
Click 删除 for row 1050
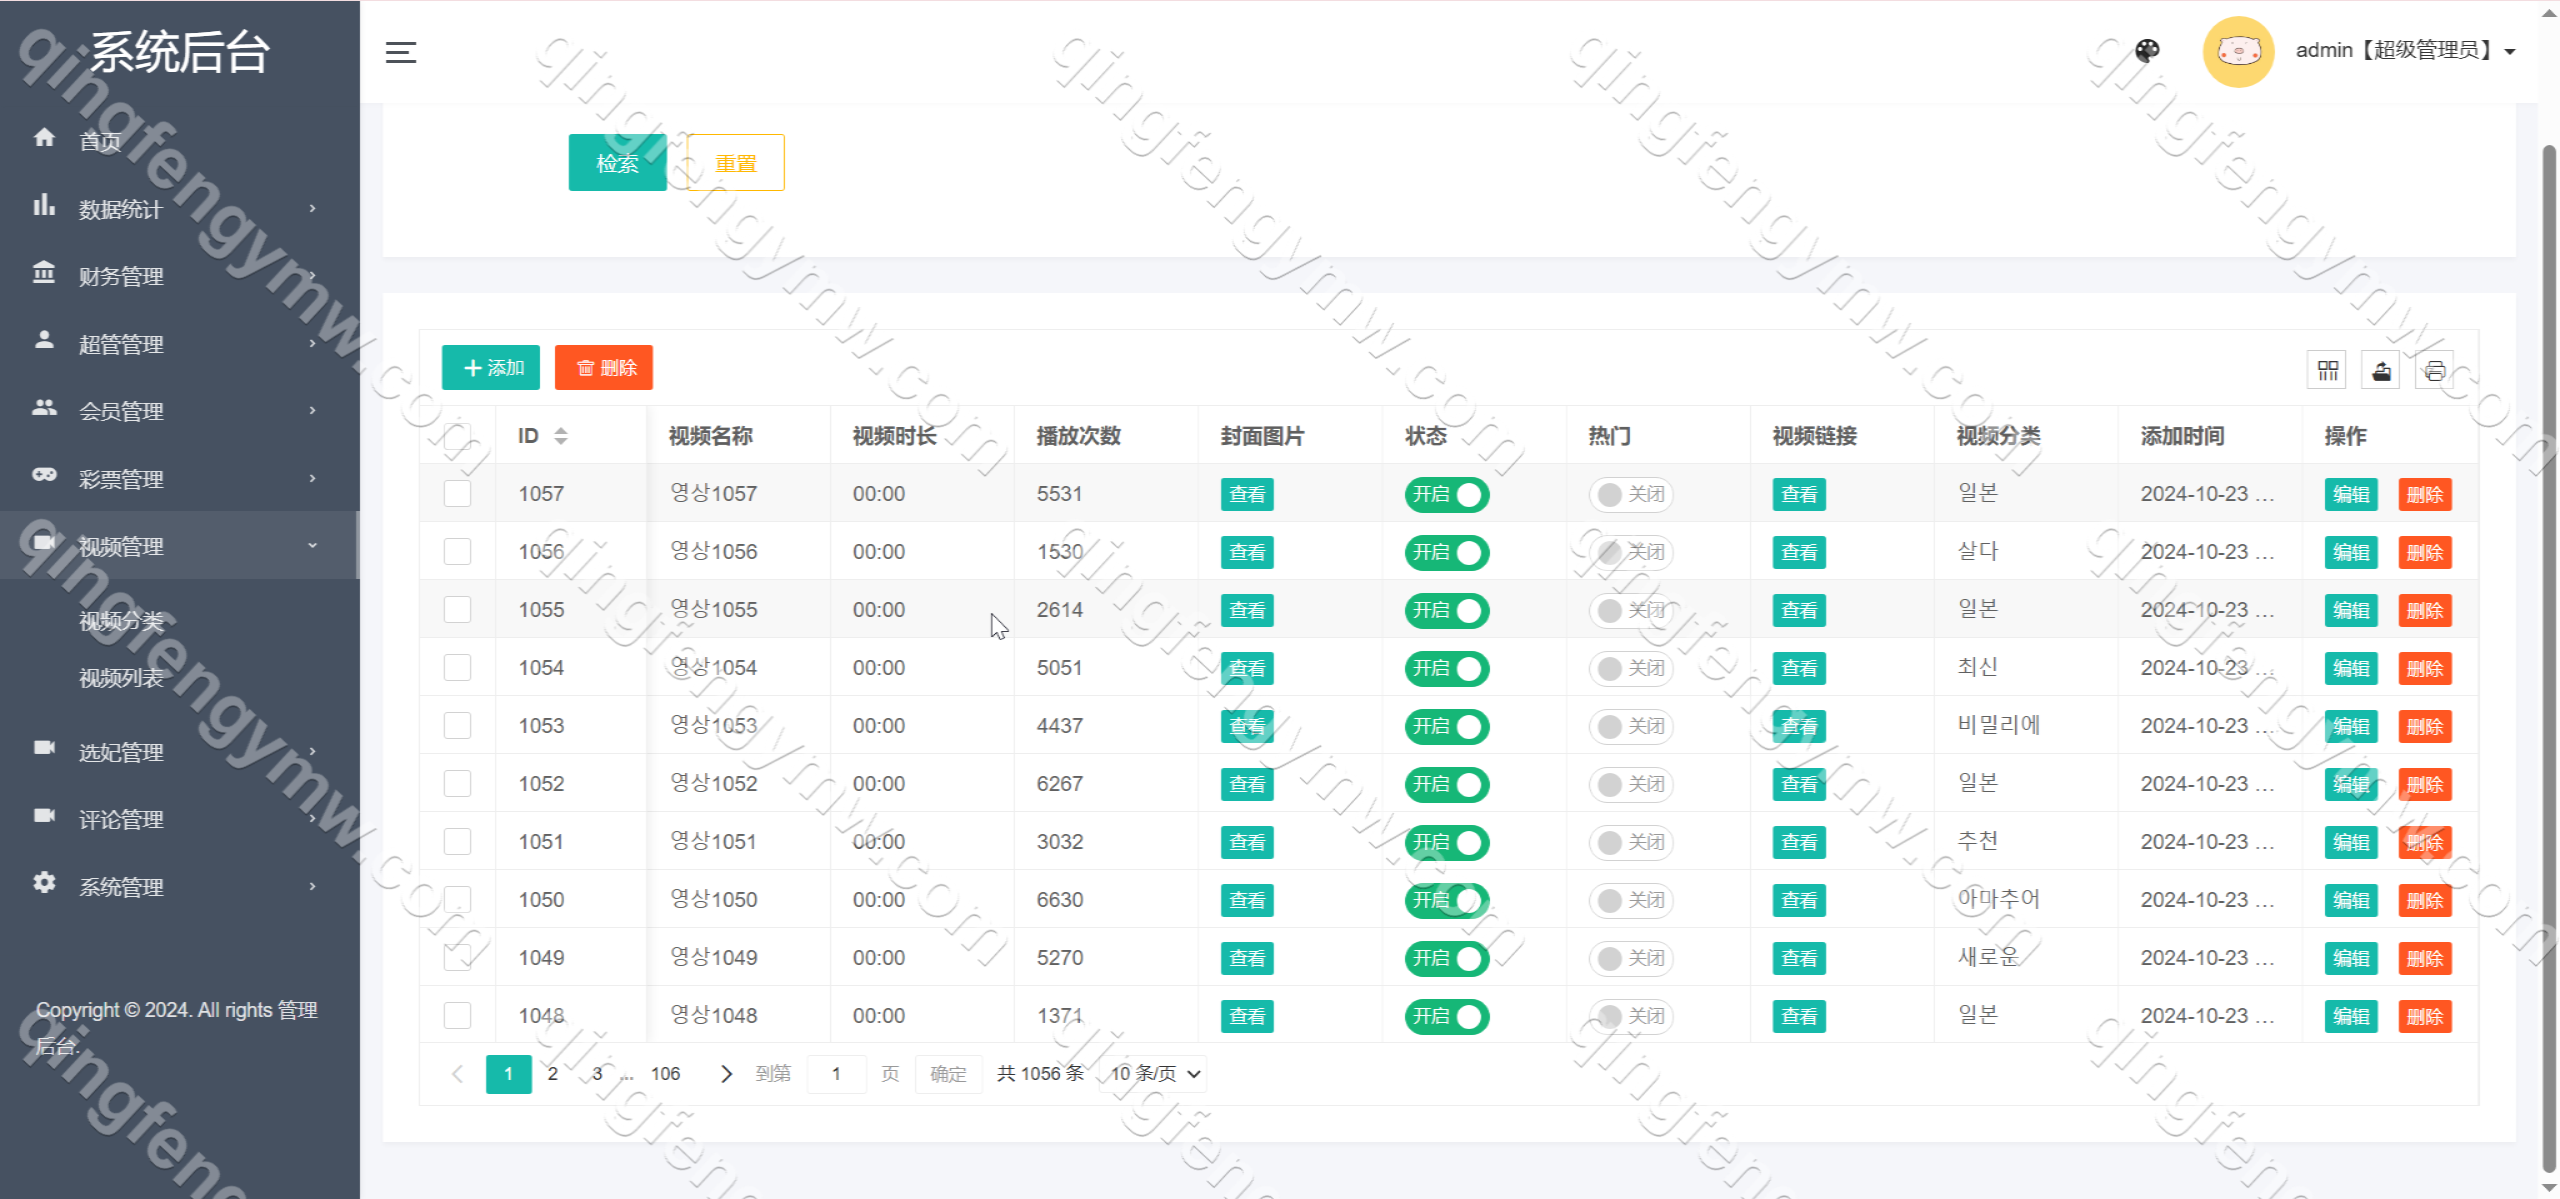pyautogui.click(x=2425, y=900)
